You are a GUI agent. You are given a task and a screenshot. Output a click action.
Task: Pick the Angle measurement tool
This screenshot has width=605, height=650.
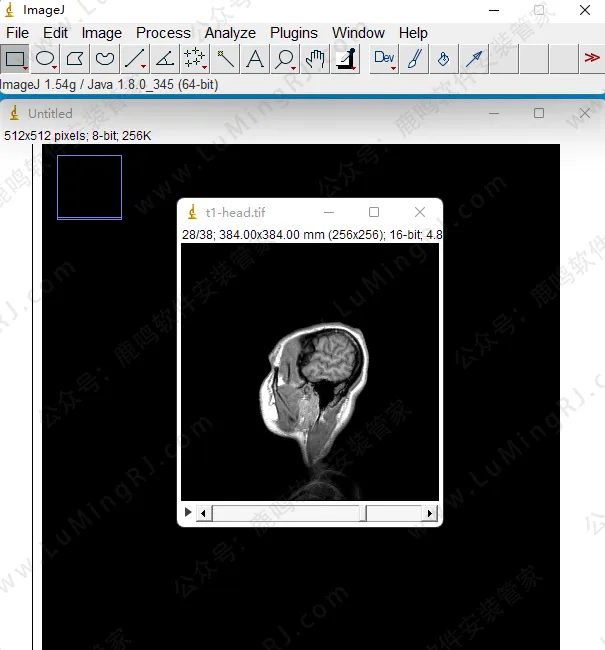[165, 59]
